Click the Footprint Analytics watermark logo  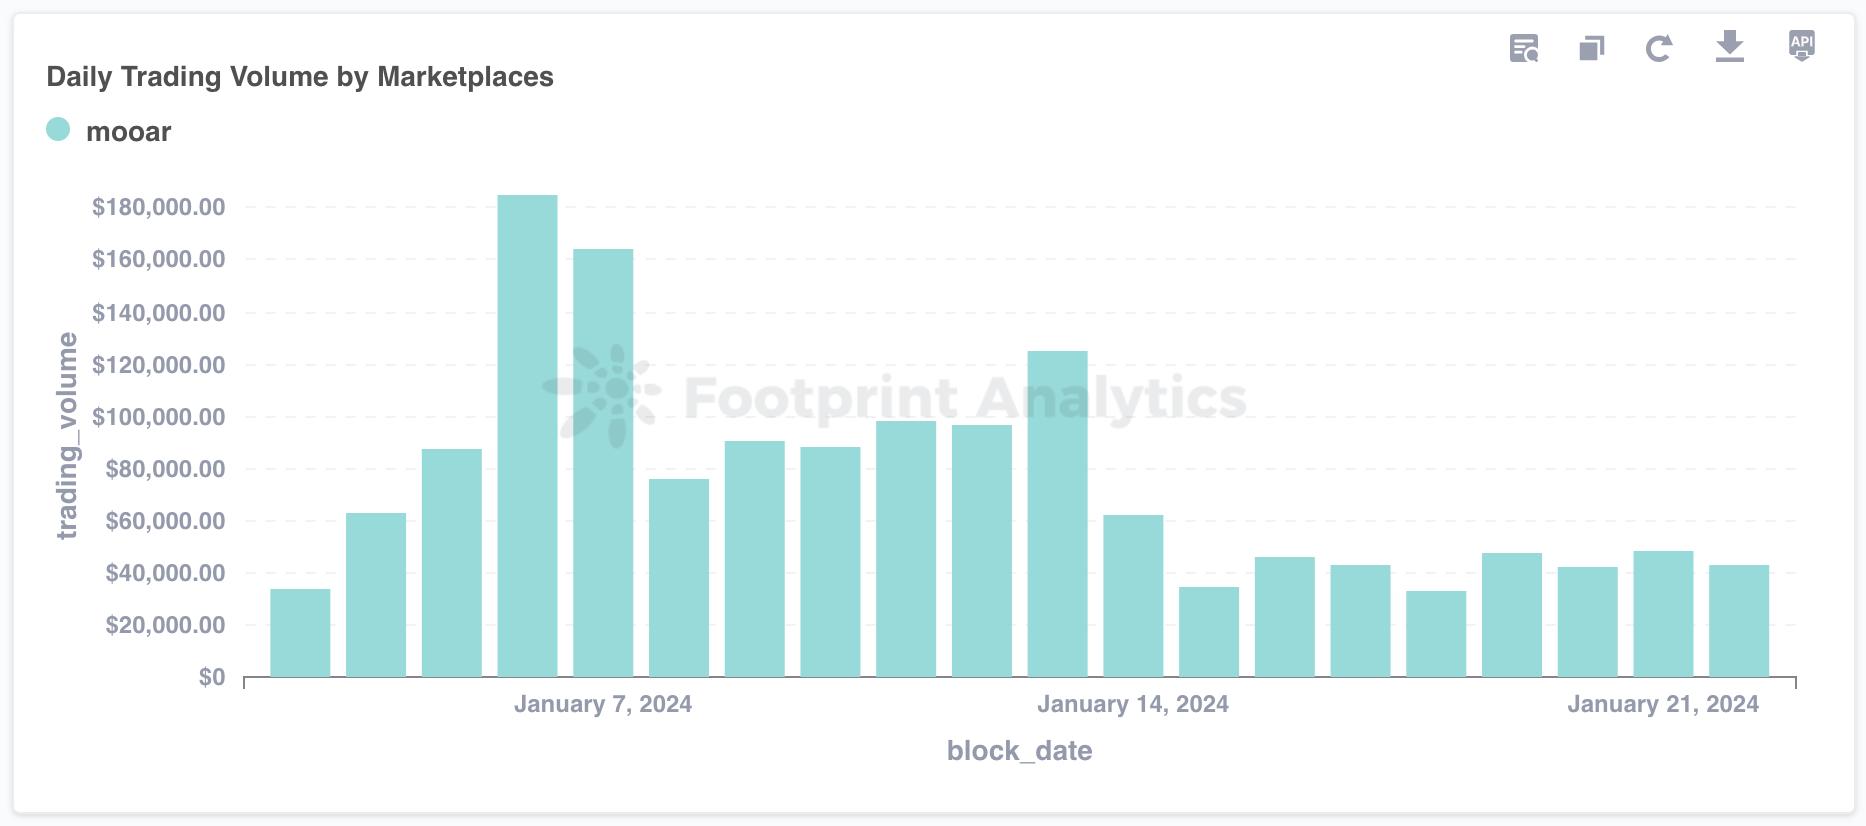click(x=604, y=395)
